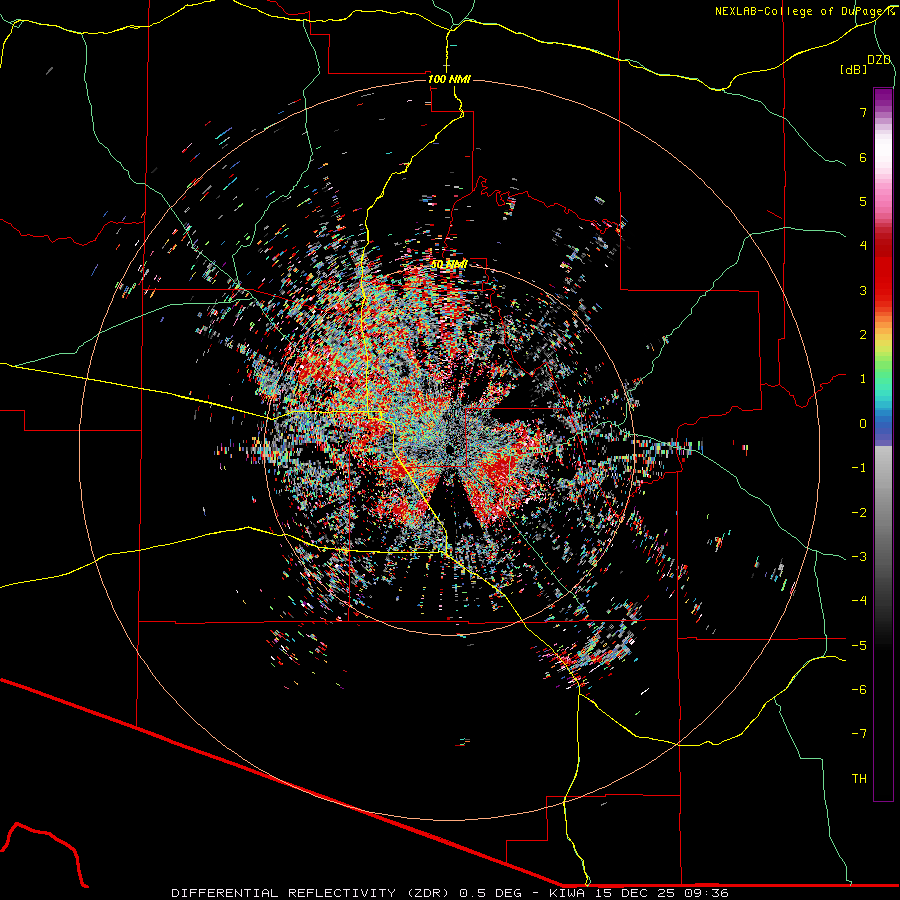The image size is (900, 900).
Task: Click the 7 dB tick label
Action: pos(863,112)
